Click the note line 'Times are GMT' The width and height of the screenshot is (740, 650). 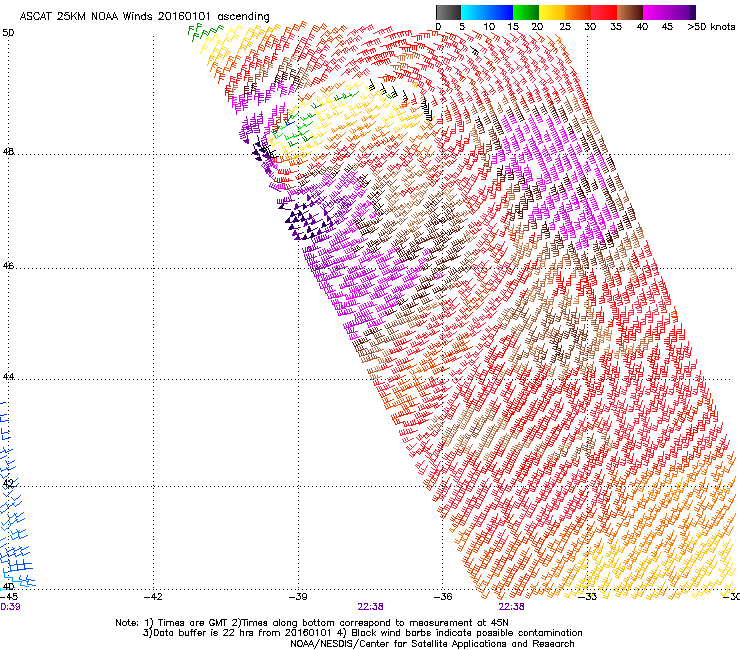tap(193, 623)
